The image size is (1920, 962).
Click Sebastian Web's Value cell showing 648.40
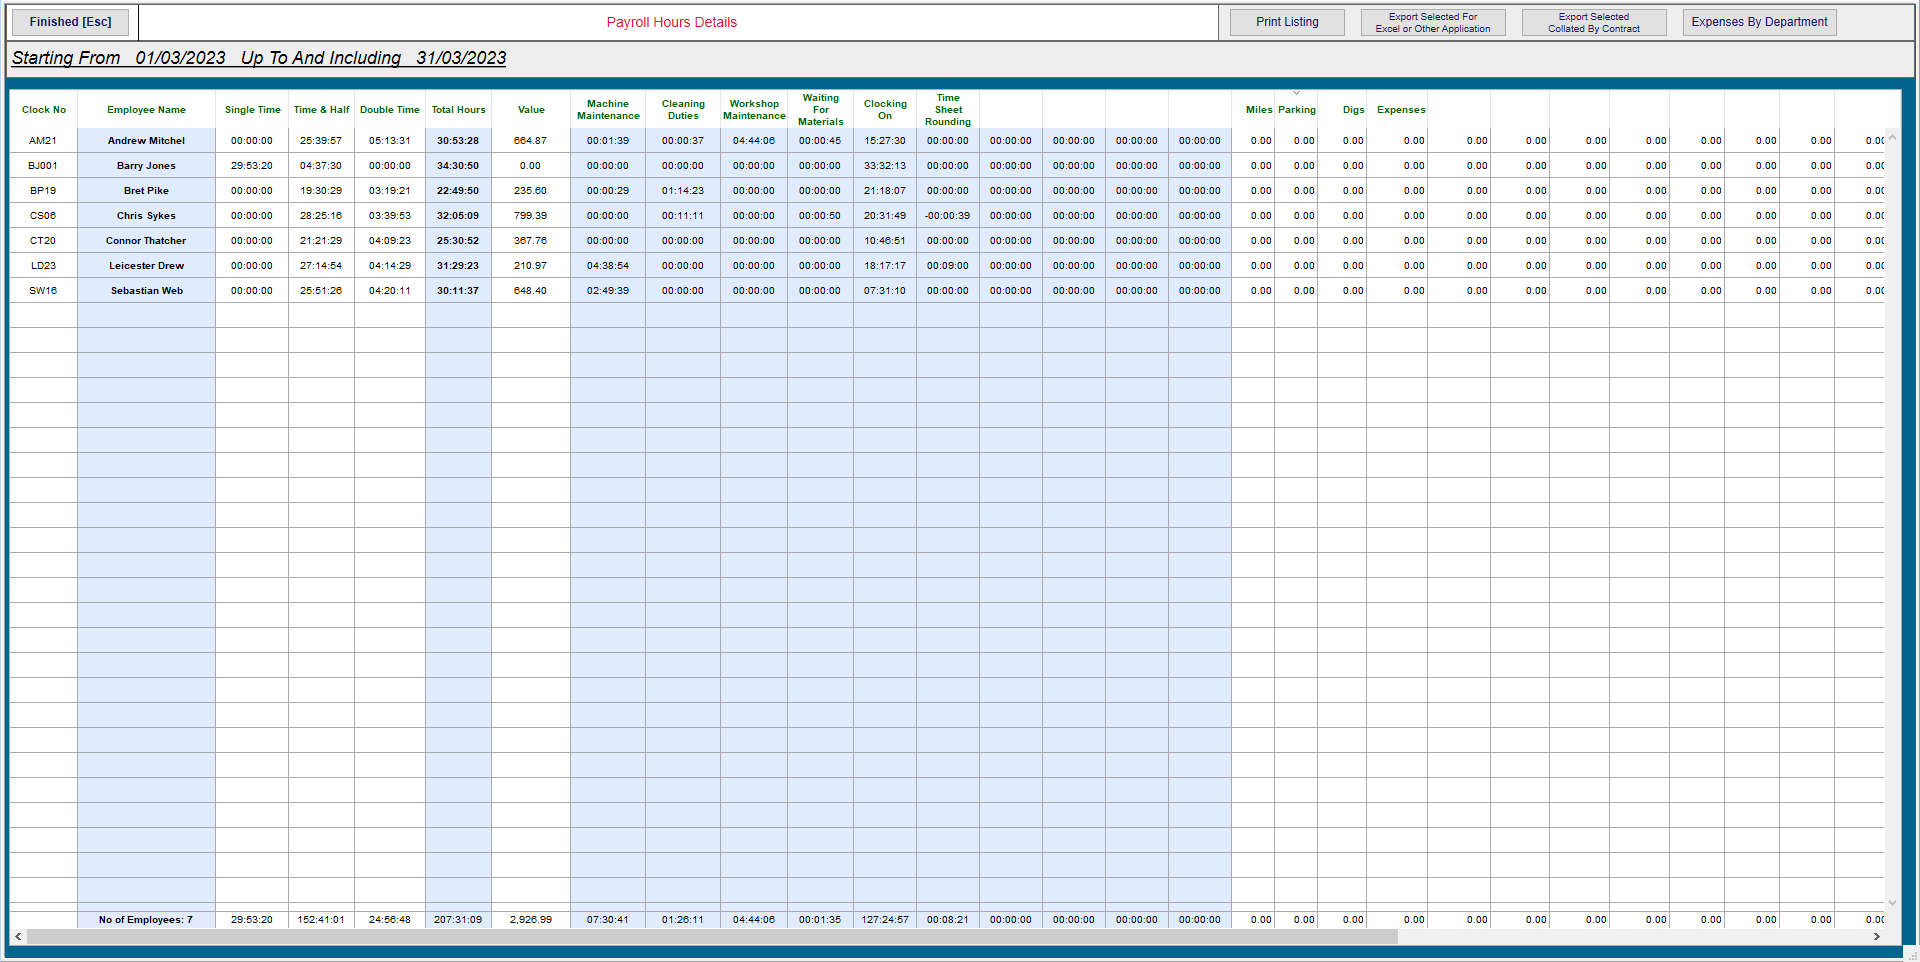click(530, 290)
